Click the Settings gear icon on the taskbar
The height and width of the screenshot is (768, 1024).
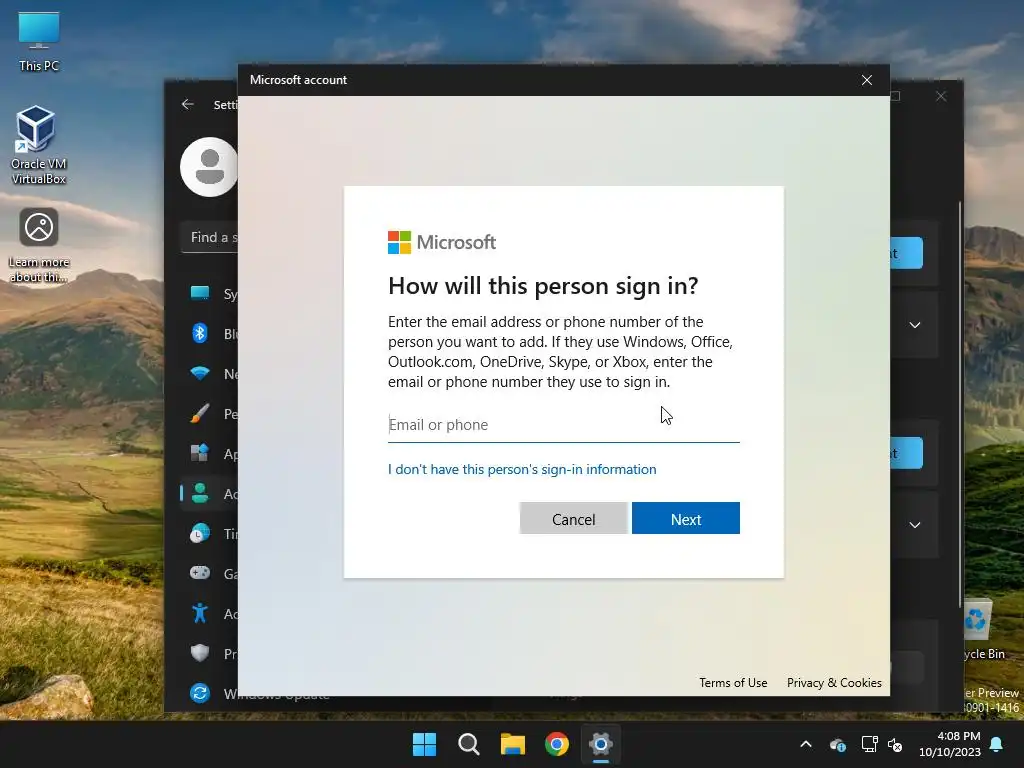pos(601,744)
